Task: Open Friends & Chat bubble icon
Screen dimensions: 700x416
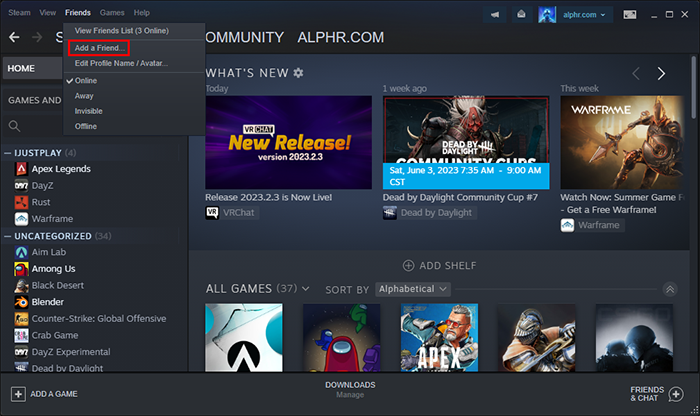Action: click(676, 394)
